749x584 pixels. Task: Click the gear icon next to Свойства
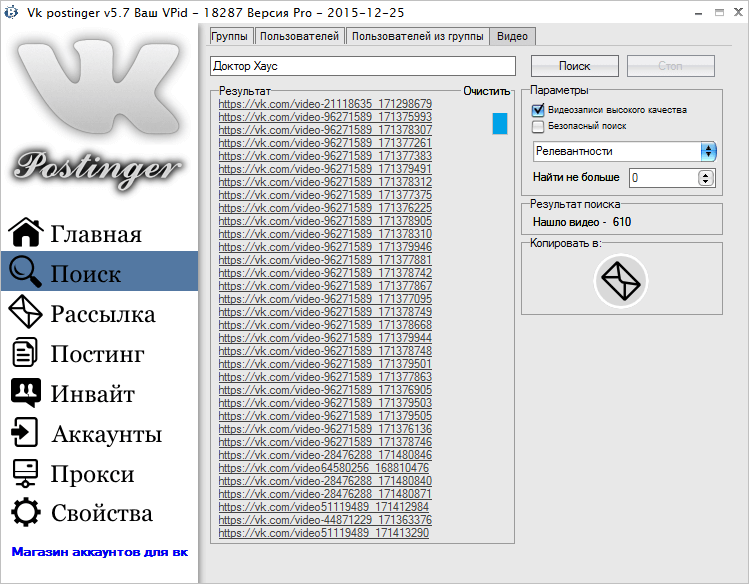[x=25, y=512]
